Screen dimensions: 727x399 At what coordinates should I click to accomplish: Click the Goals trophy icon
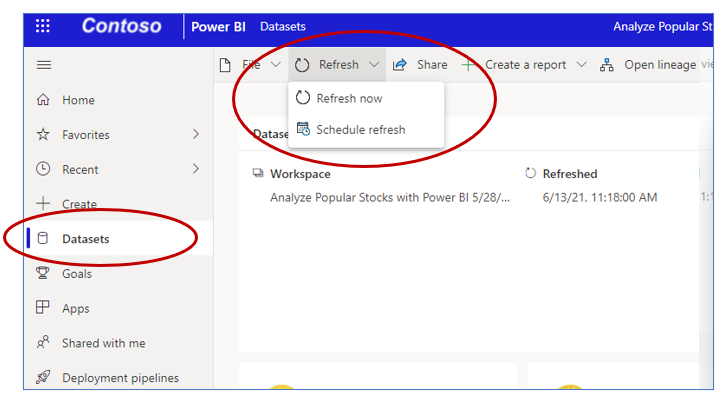(43, 273)
